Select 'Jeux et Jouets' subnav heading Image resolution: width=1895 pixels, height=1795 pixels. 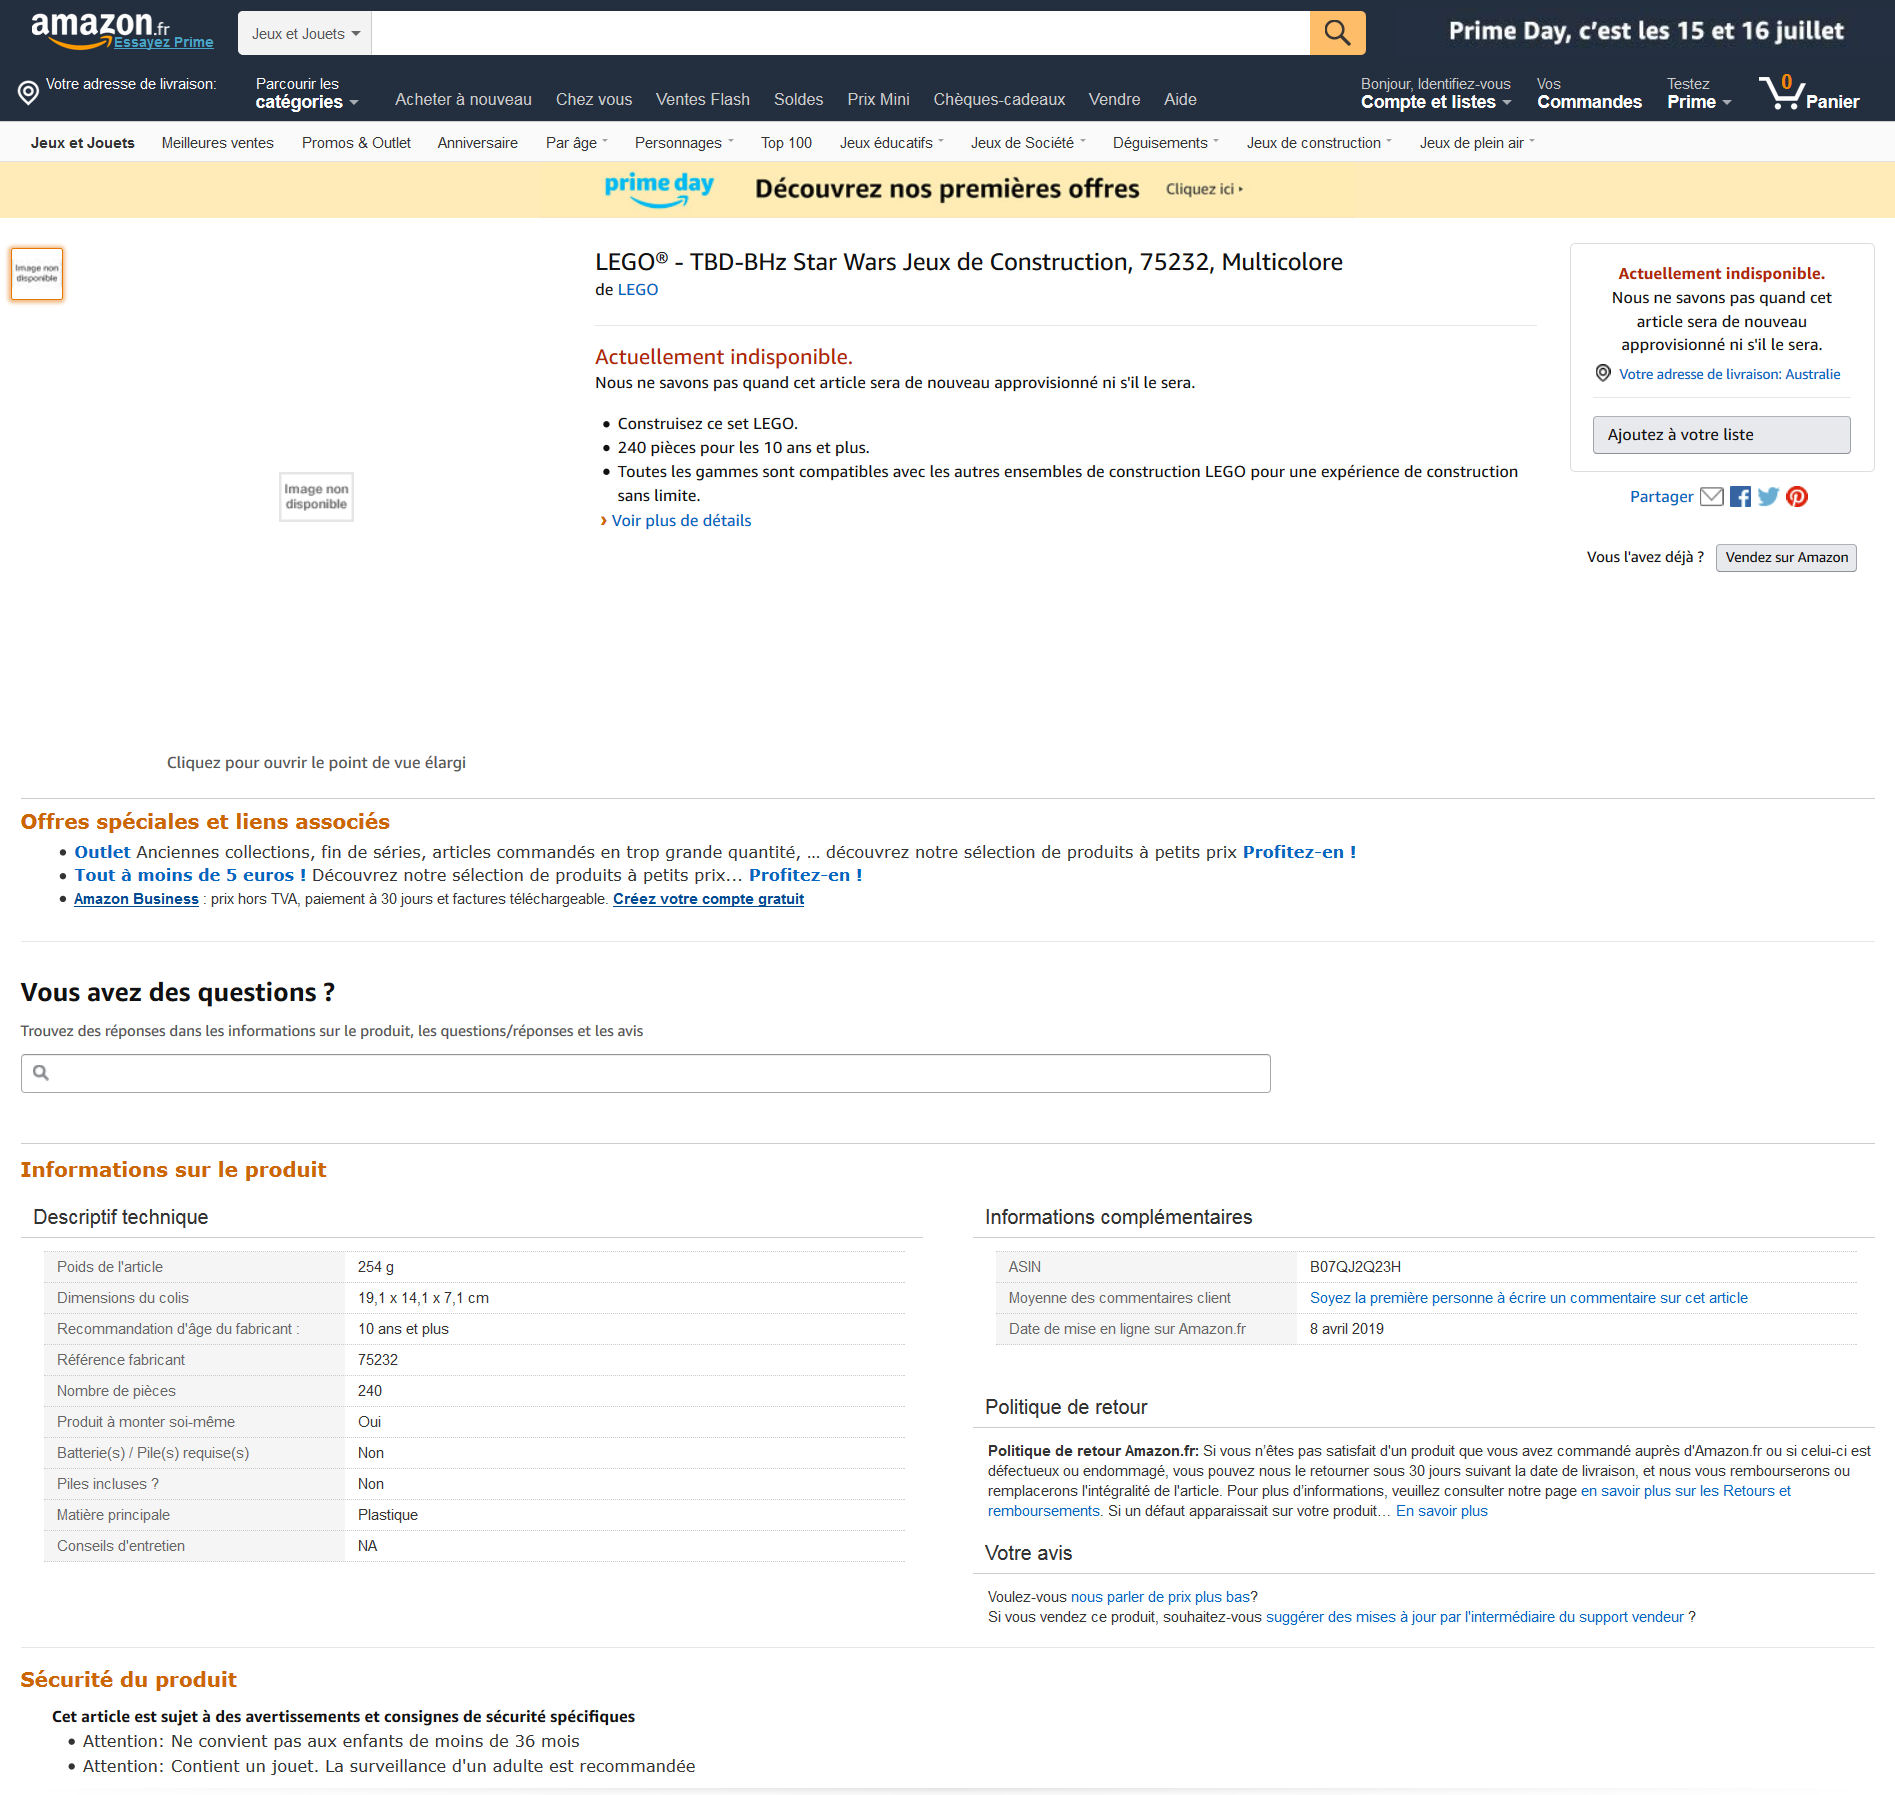(x=83, y=143)
